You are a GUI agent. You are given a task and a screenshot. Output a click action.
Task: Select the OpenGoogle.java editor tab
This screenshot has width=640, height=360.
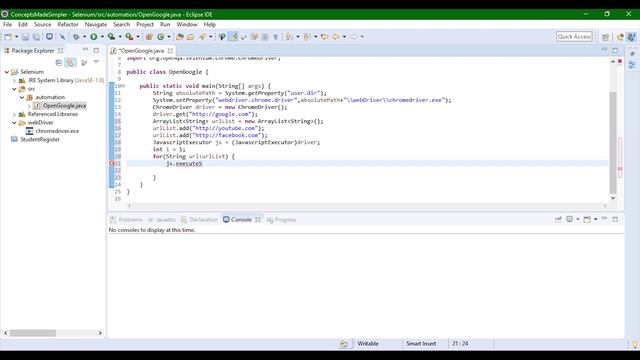click(141, 51)
